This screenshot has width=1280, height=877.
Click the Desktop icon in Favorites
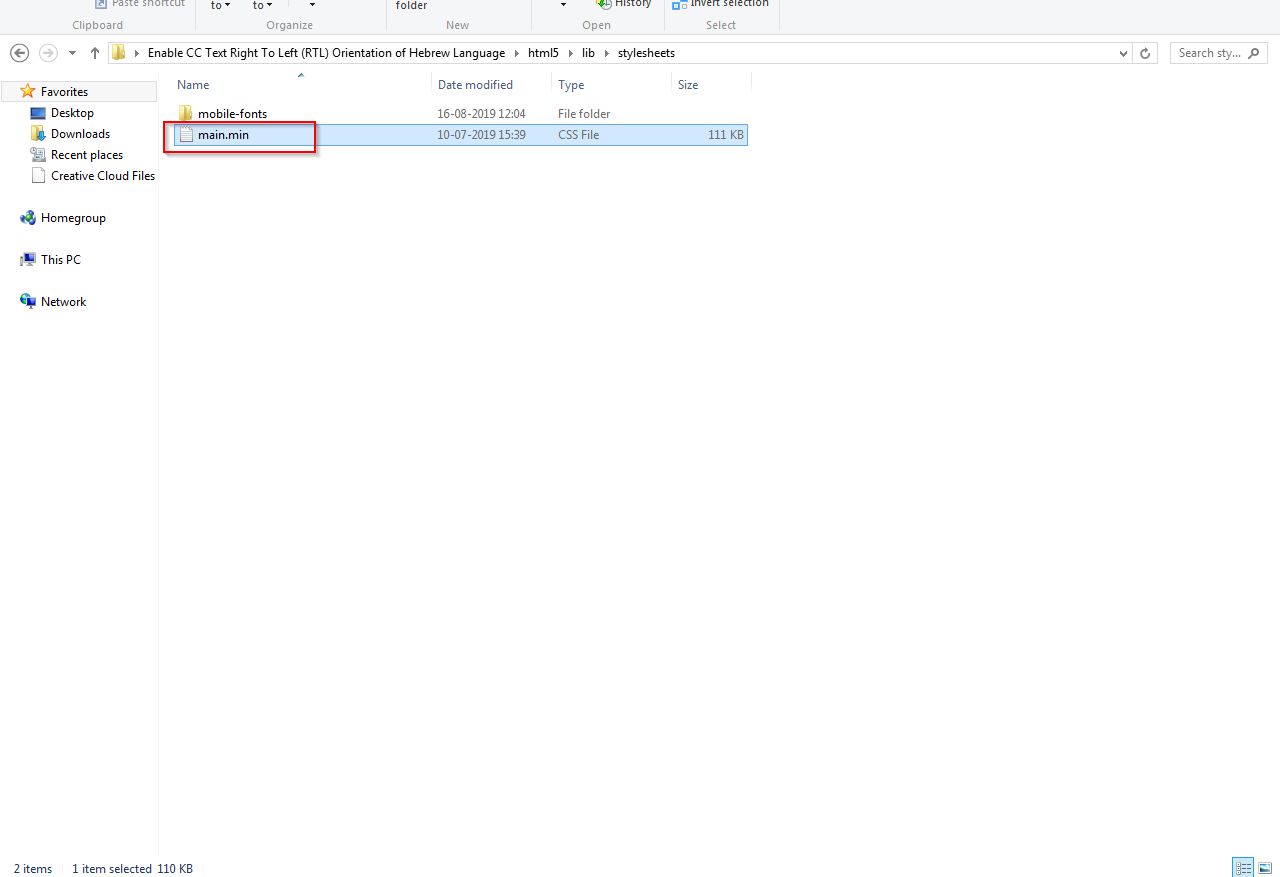[x=39, y=113]
